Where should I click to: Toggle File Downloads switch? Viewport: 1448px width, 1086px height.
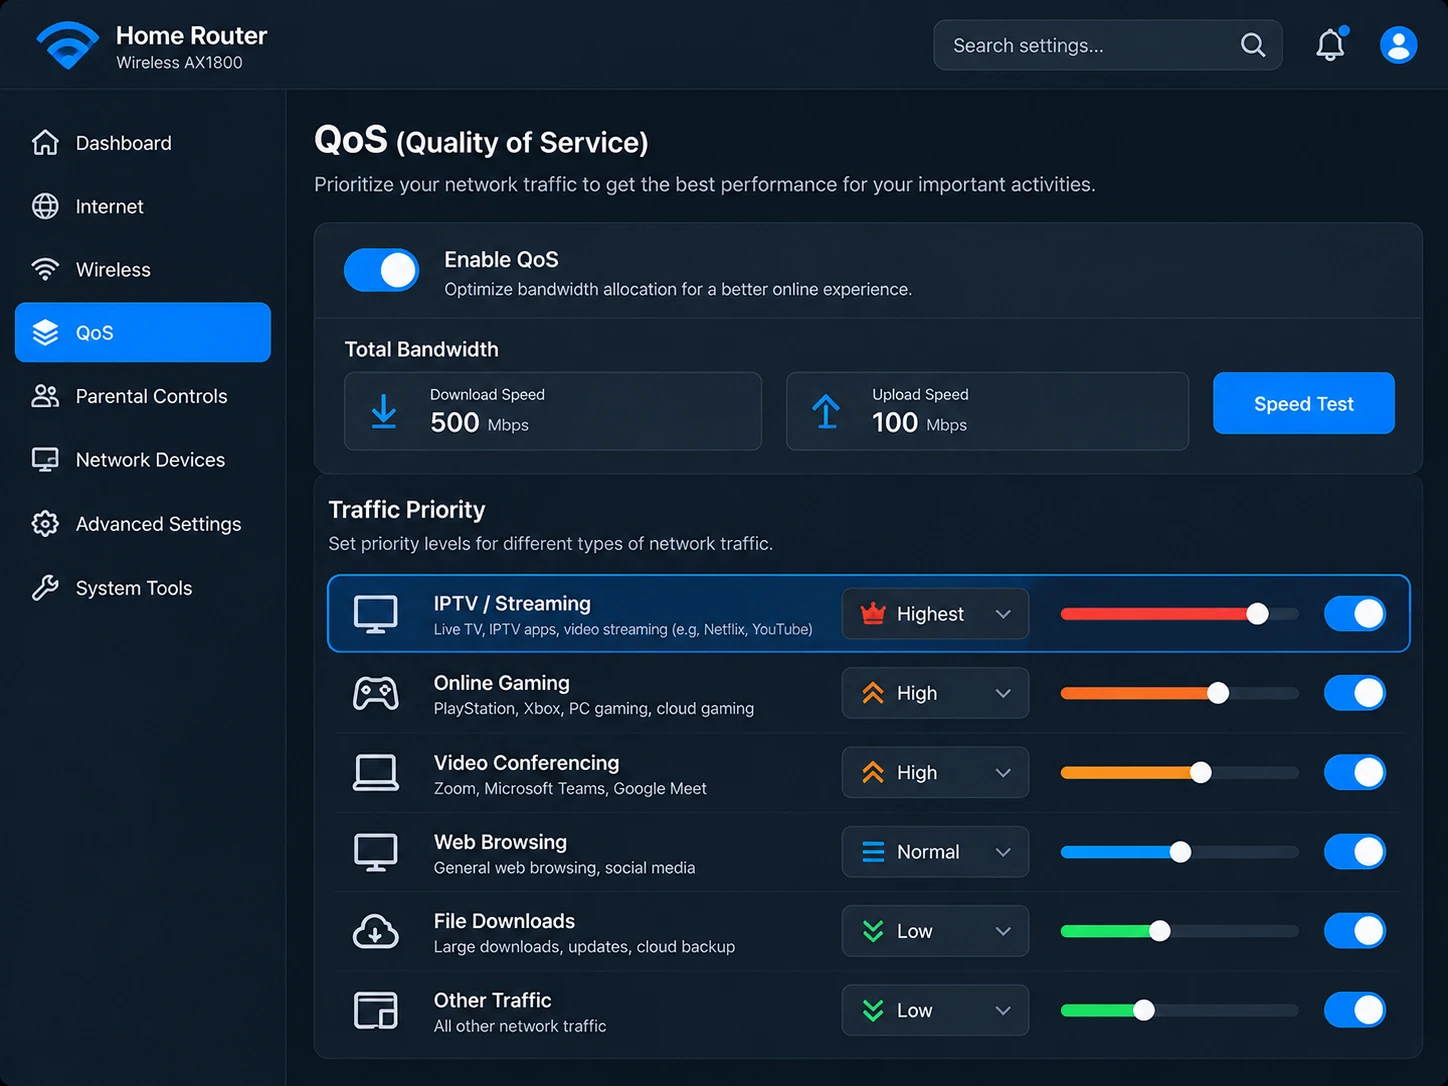[x=1355, y=931]
